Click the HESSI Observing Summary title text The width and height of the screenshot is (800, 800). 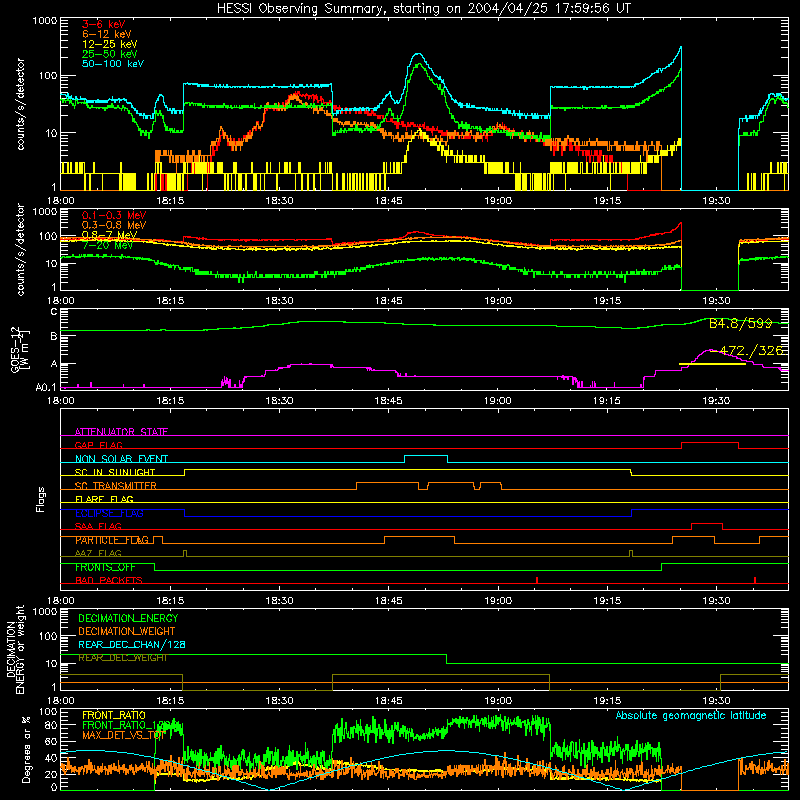(423, 8)
